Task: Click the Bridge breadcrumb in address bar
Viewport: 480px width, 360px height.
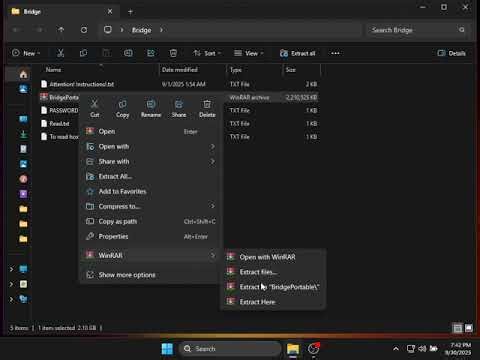Action: 142,30
